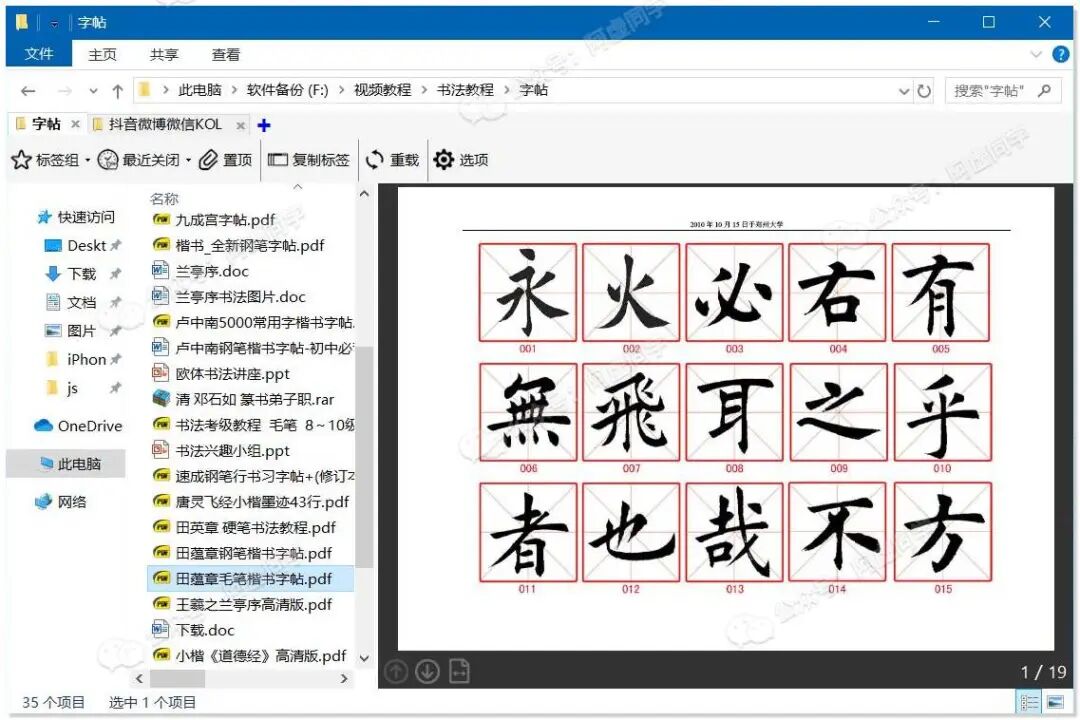Image resolution: width=1080 pixels, height=720 pixels.
Task: Open the 最近关闭 list
Action: [144, 160]
